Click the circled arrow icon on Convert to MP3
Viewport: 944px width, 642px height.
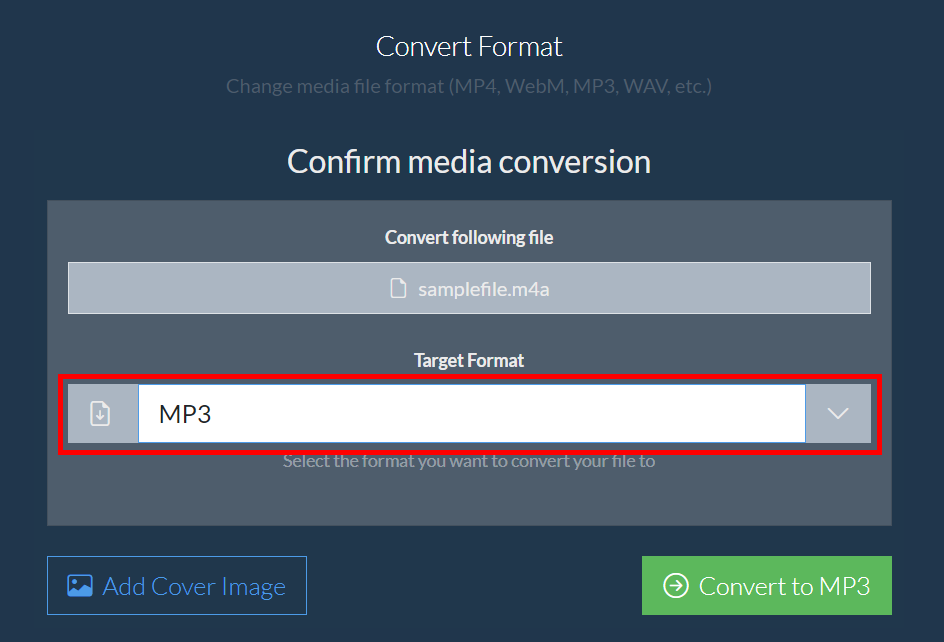point(678,585)
